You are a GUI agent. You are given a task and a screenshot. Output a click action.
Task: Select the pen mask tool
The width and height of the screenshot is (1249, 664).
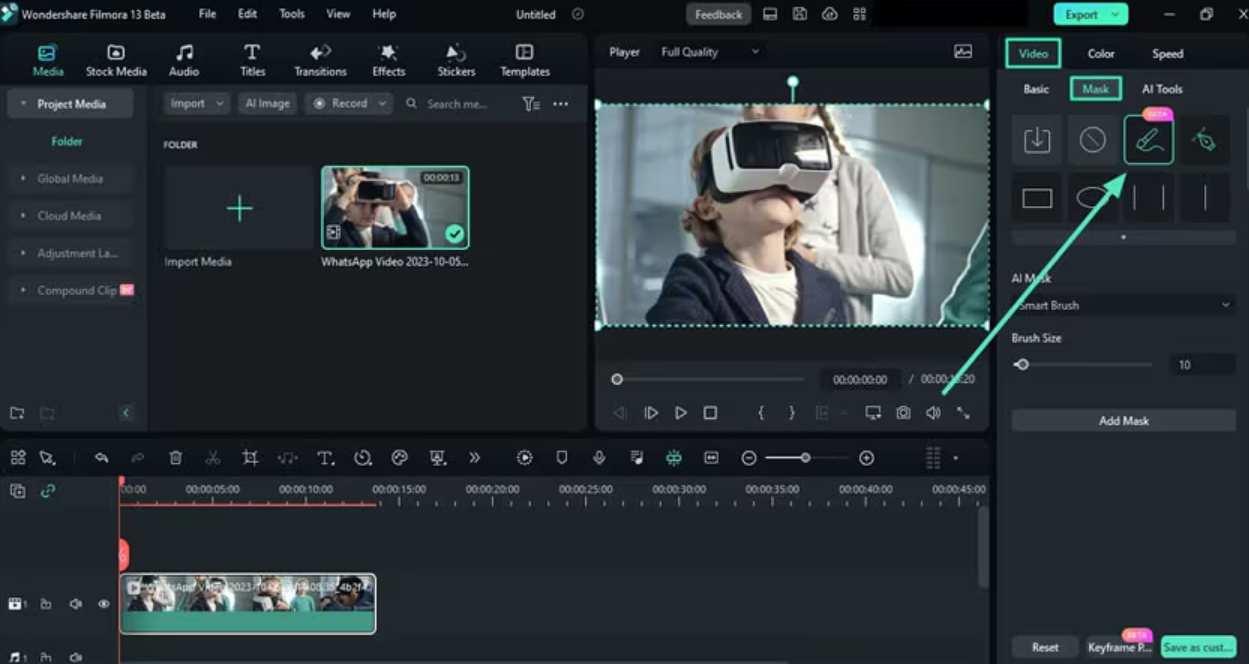(1204, 140)
